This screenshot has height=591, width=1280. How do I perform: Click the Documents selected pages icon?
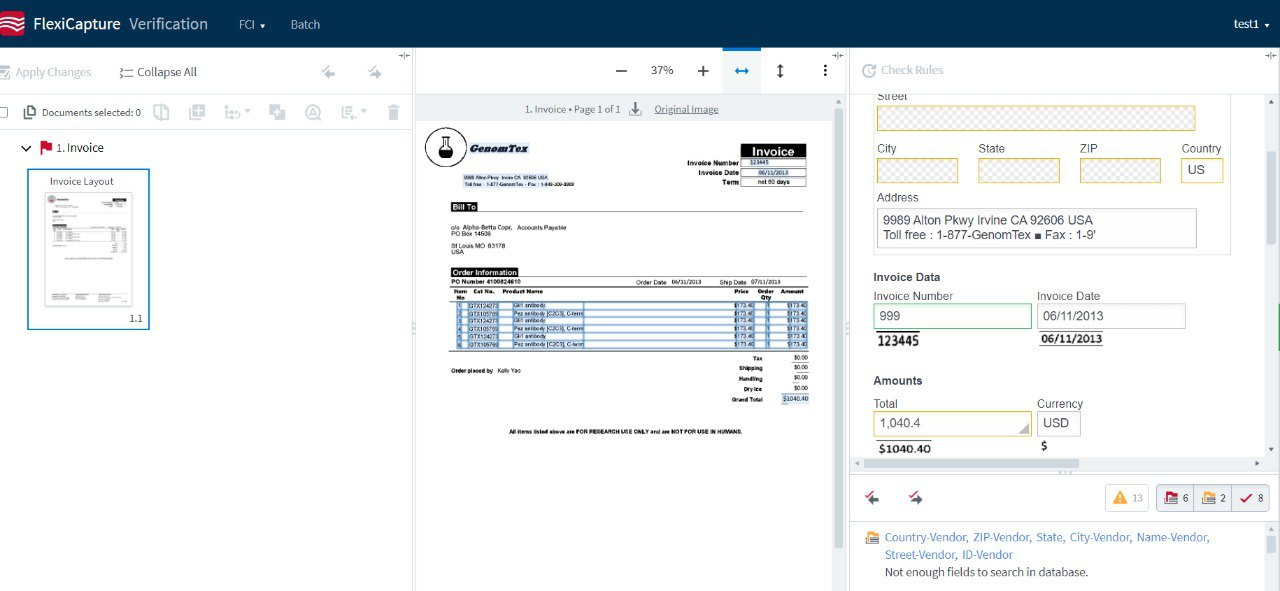click(29, 112)
